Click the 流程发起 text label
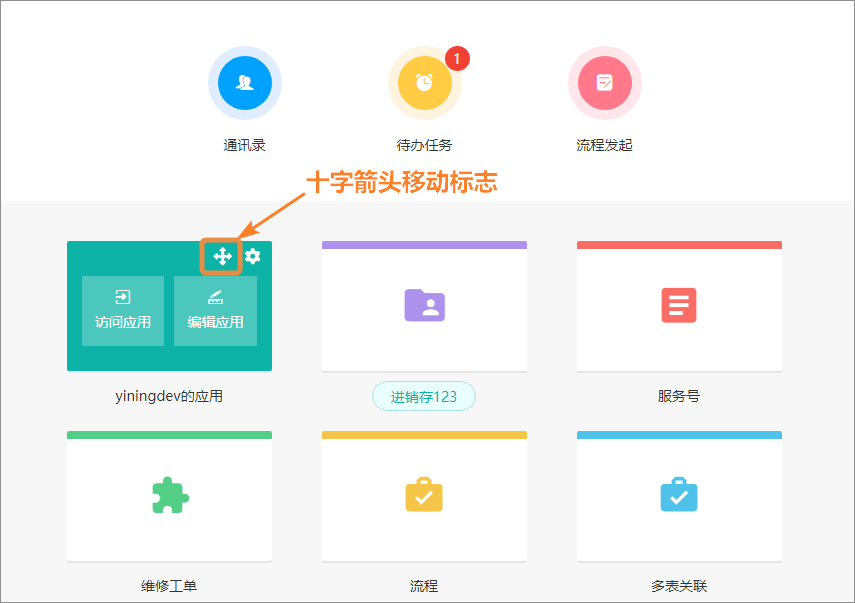This screenshot has height=603, width=855. click(x=604, y=145)
